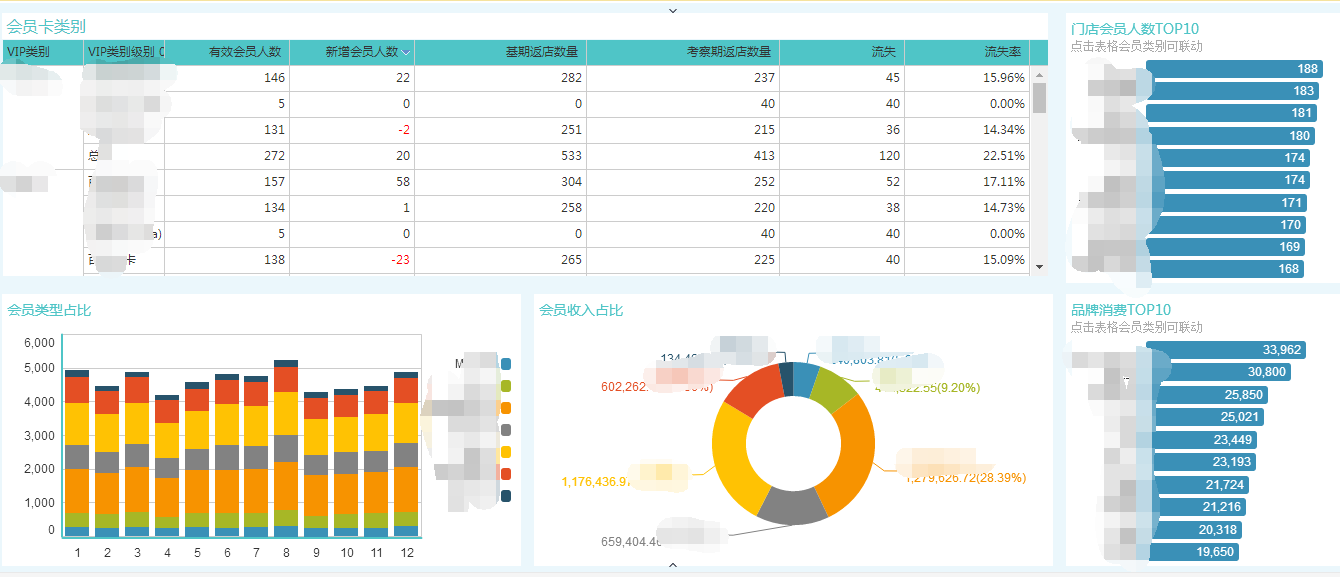1340x577 pixels.
Task: Select the 流失率 column header
Action: point(1002,52)
